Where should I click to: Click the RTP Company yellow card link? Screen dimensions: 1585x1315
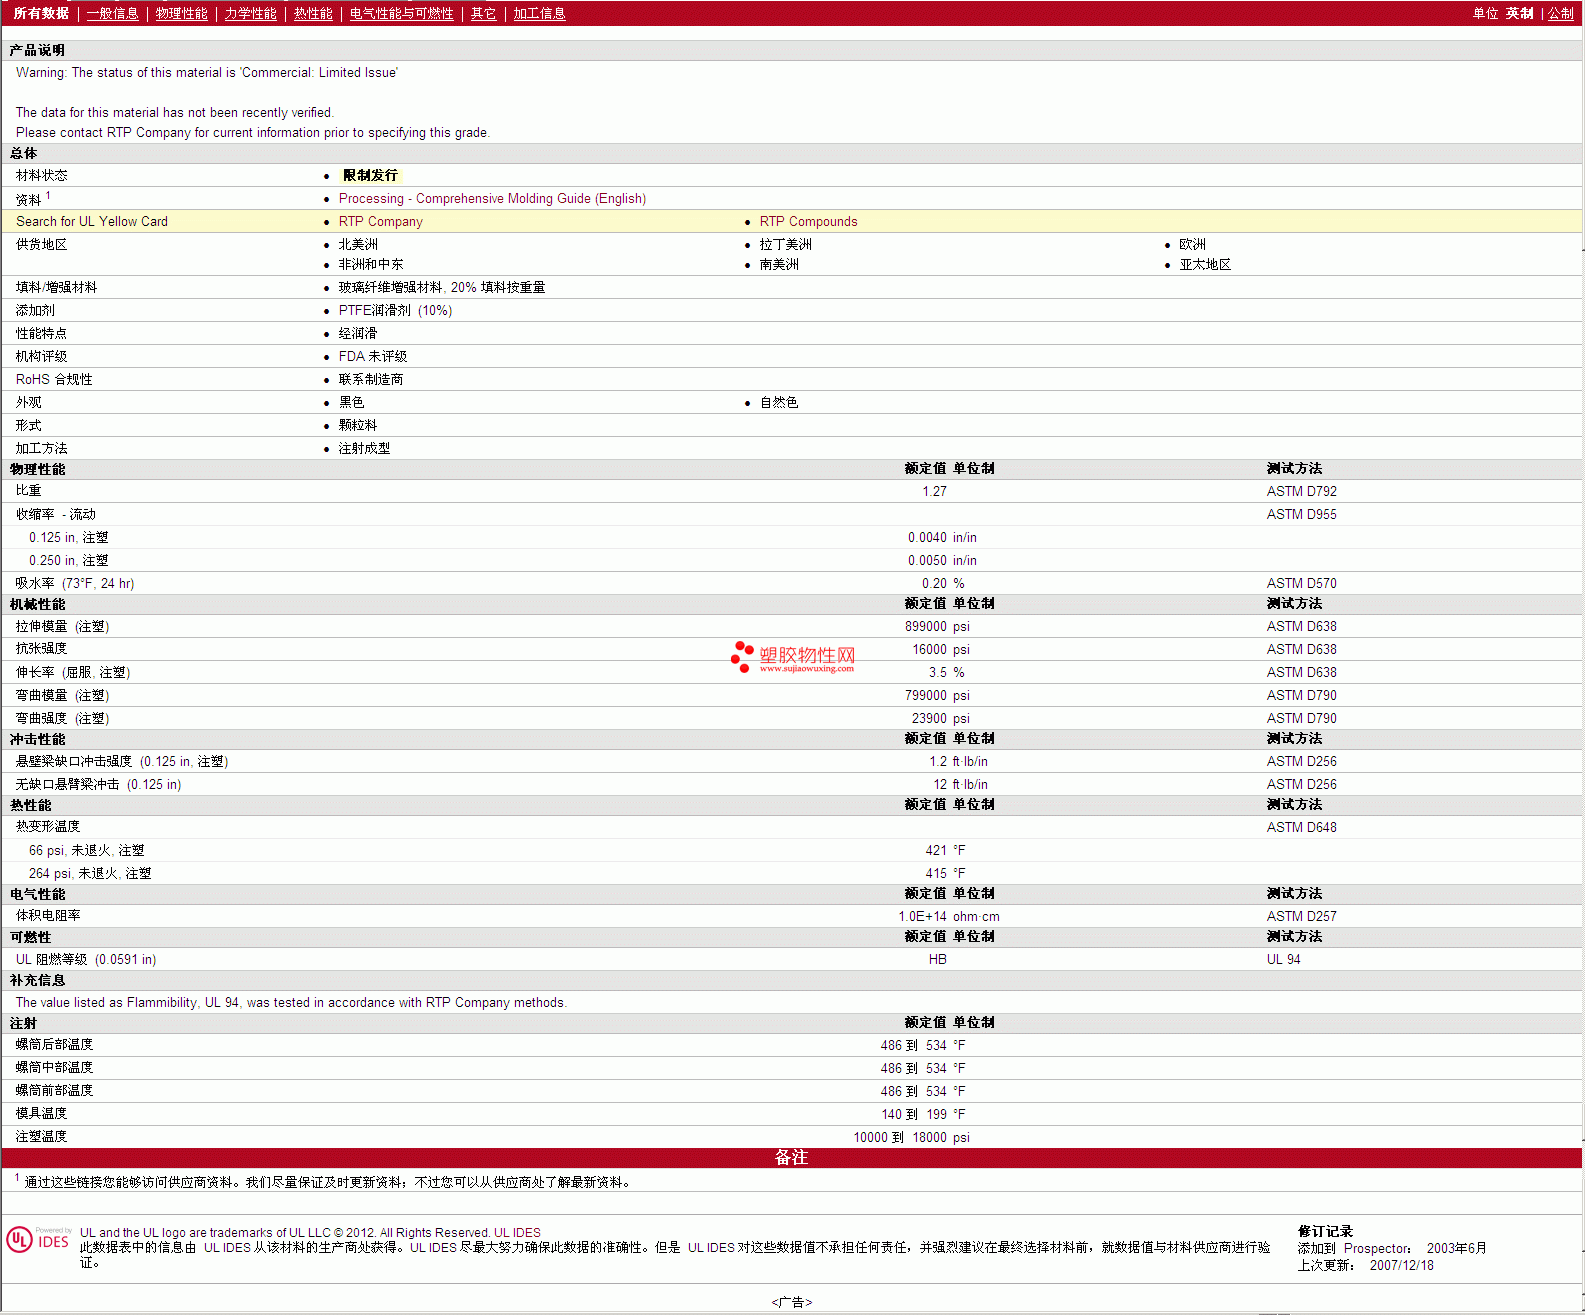tap(380, 221)
